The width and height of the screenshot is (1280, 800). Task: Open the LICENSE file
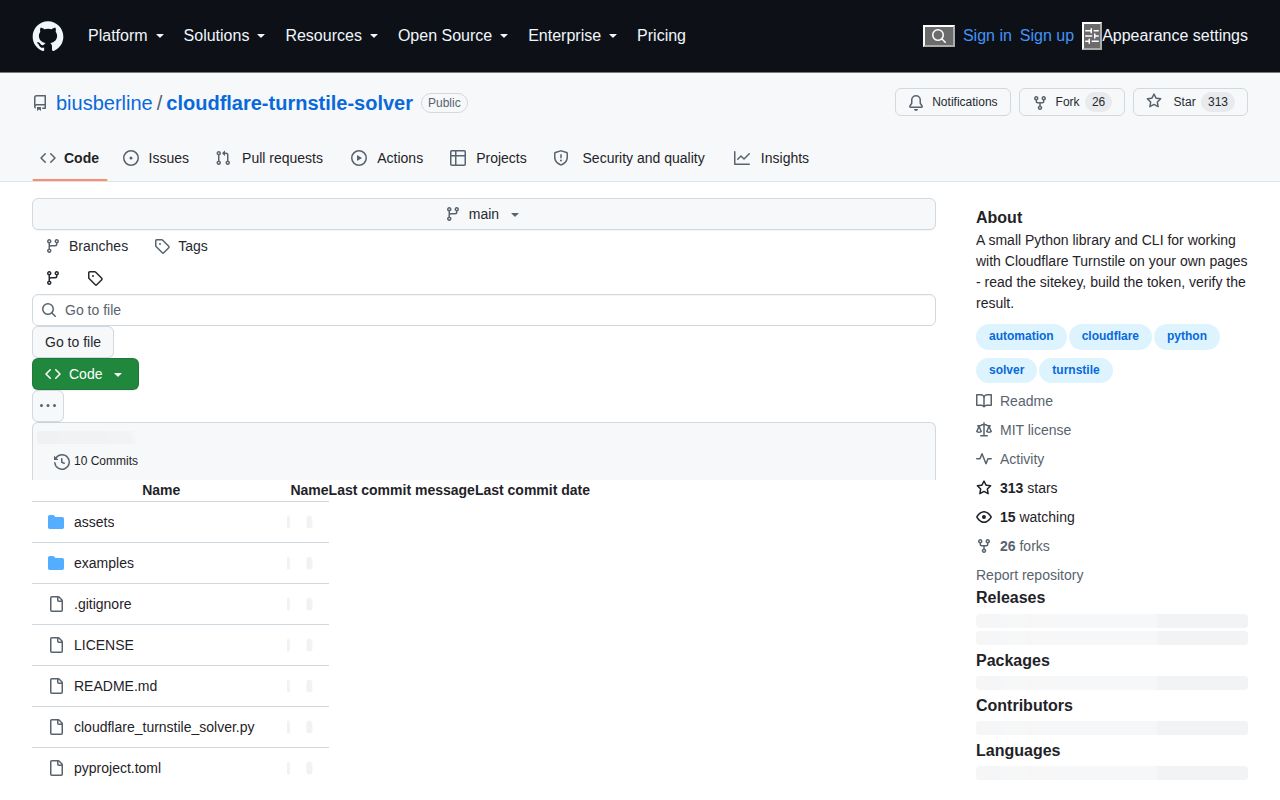pos(104,645)
